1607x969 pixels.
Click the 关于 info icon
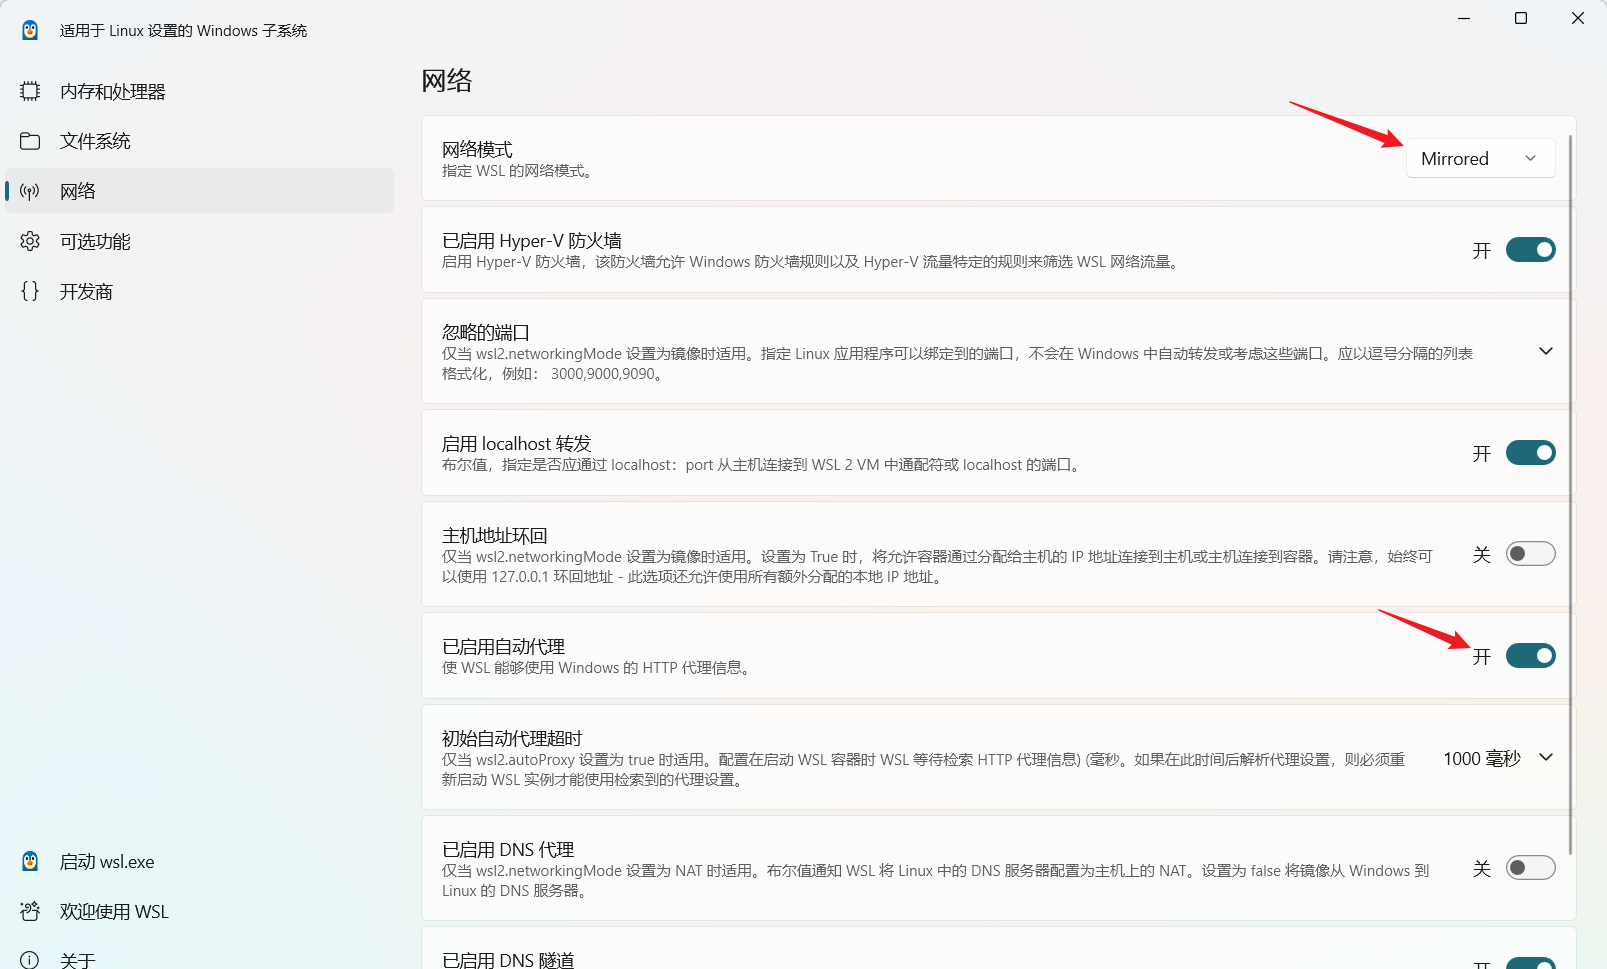point(30,960)
